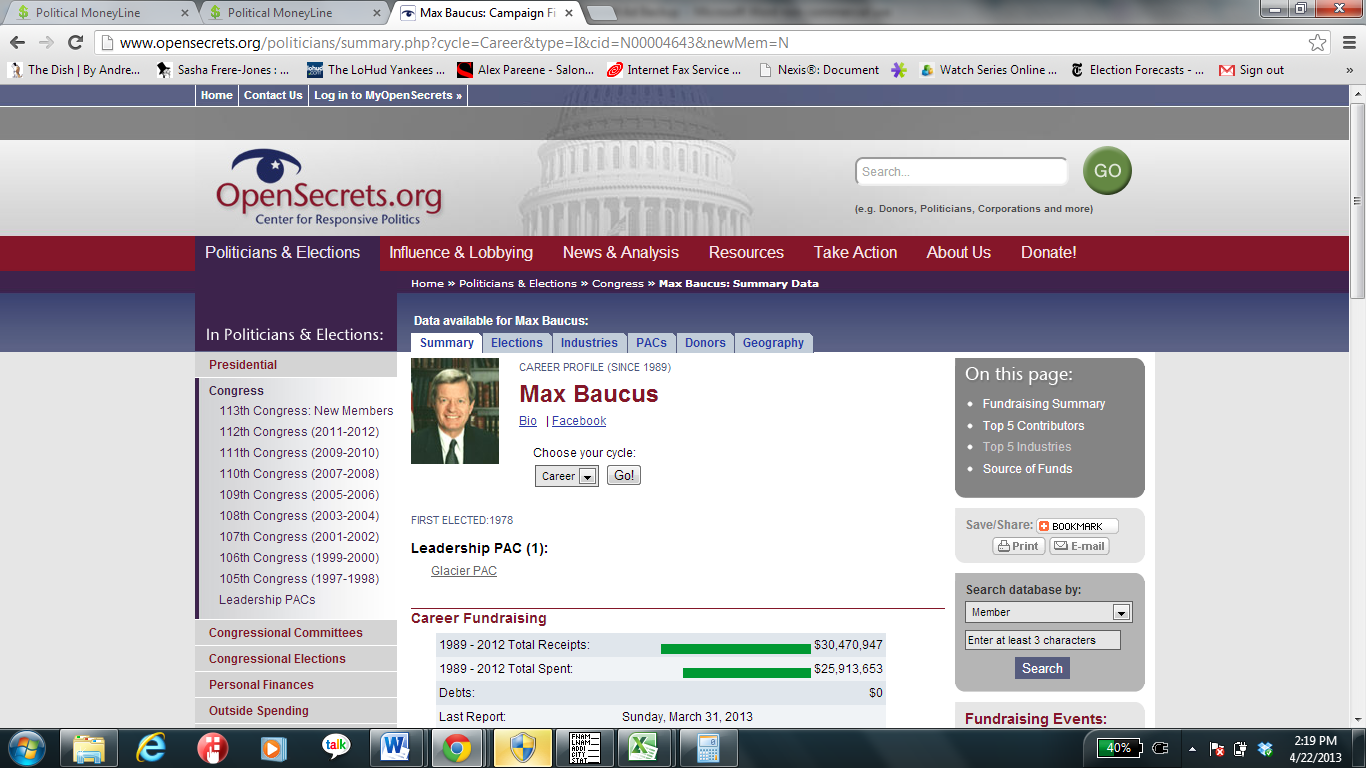This screenshot has width=1366, height=768.
Task: Expand Outside Spending sidebar section
Action: (x=296, y=711)
